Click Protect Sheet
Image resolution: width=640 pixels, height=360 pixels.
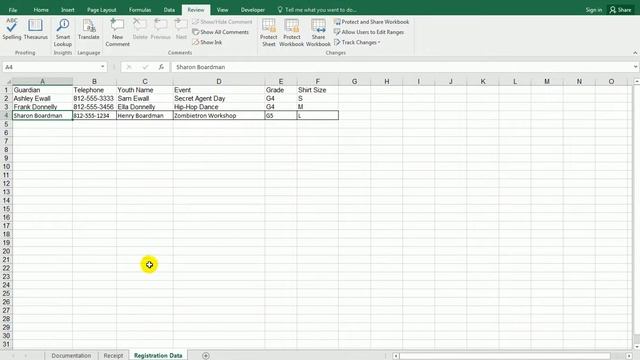[x=269, y=33]
